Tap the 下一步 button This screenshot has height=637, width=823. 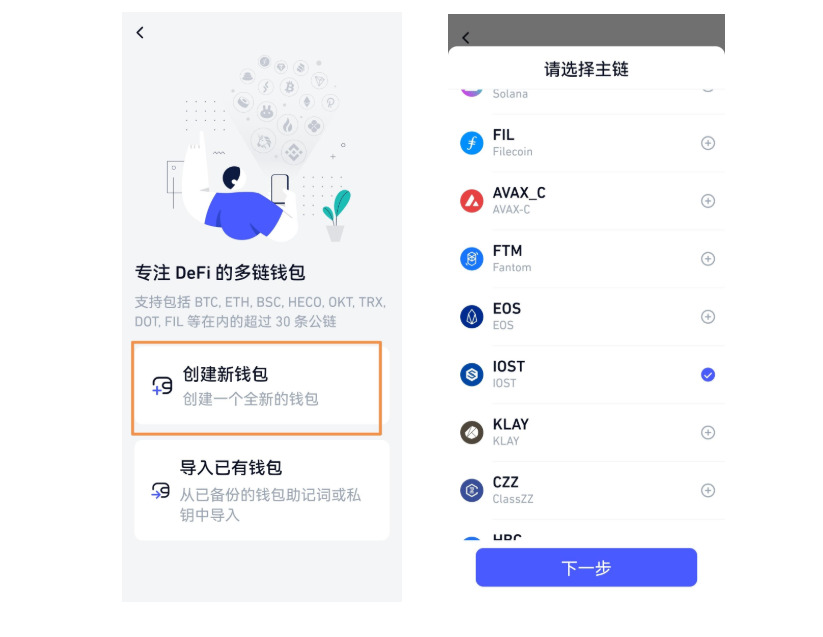tap(586, 567)
